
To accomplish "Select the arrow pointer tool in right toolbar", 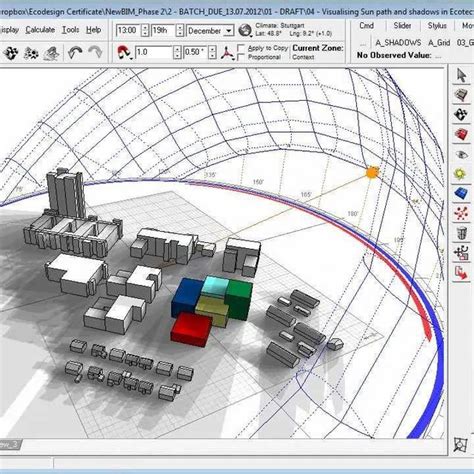I will tap(461, 75).
